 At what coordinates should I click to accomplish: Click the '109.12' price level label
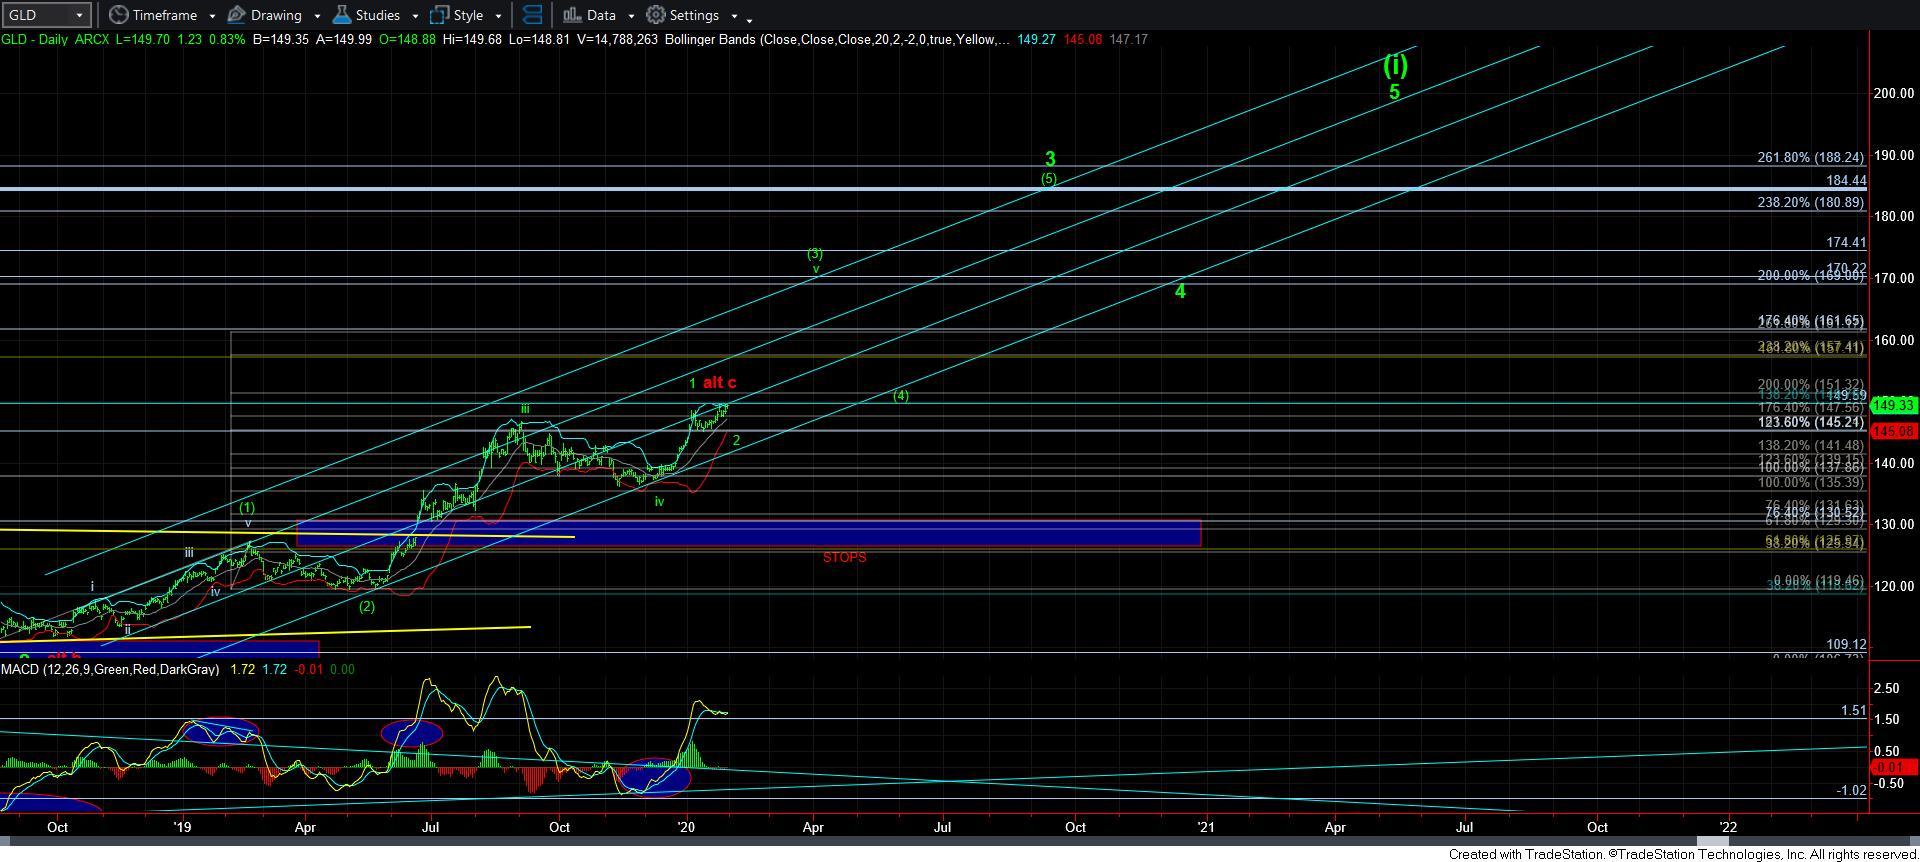[x=1846, y=645]
